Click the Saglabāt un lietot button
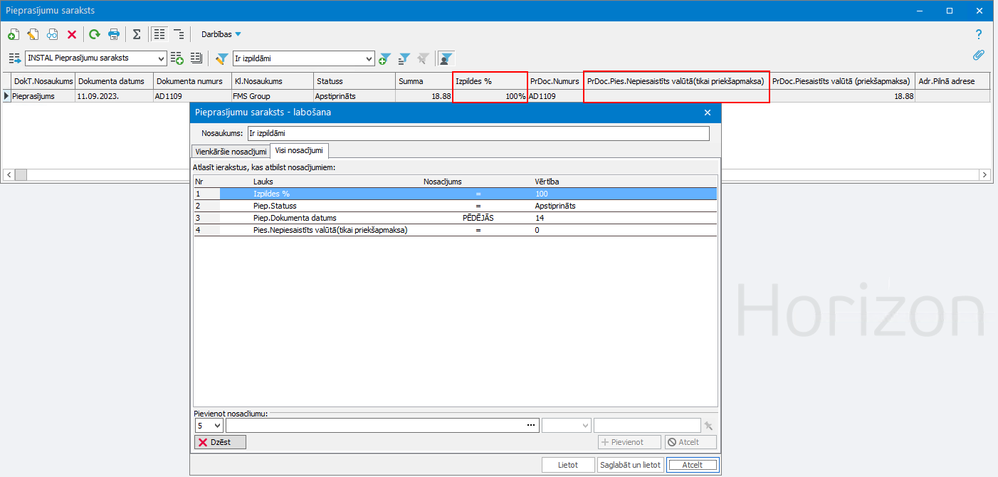This screenshot has height=477, width=998. point(629,465)
